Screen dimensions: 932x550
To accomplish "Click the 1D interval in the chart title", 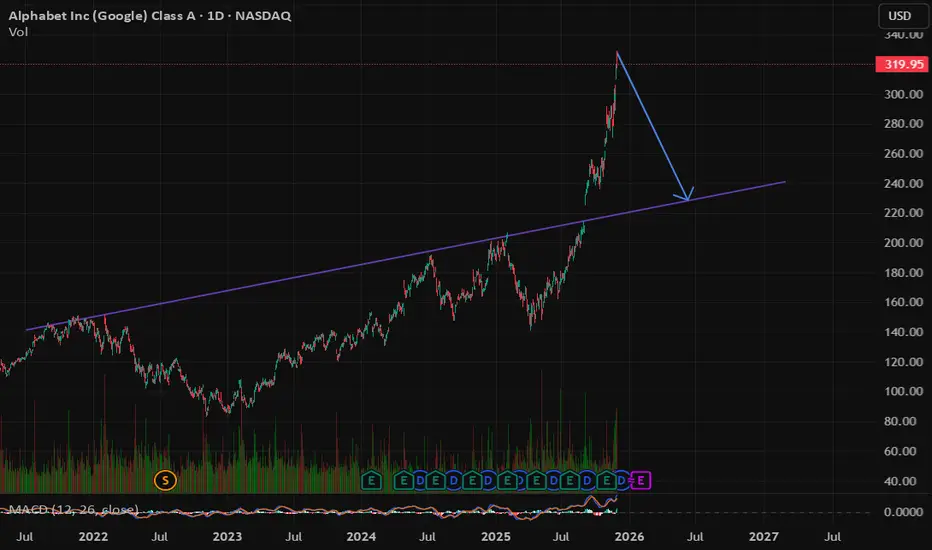I will (x=215, y=16).
